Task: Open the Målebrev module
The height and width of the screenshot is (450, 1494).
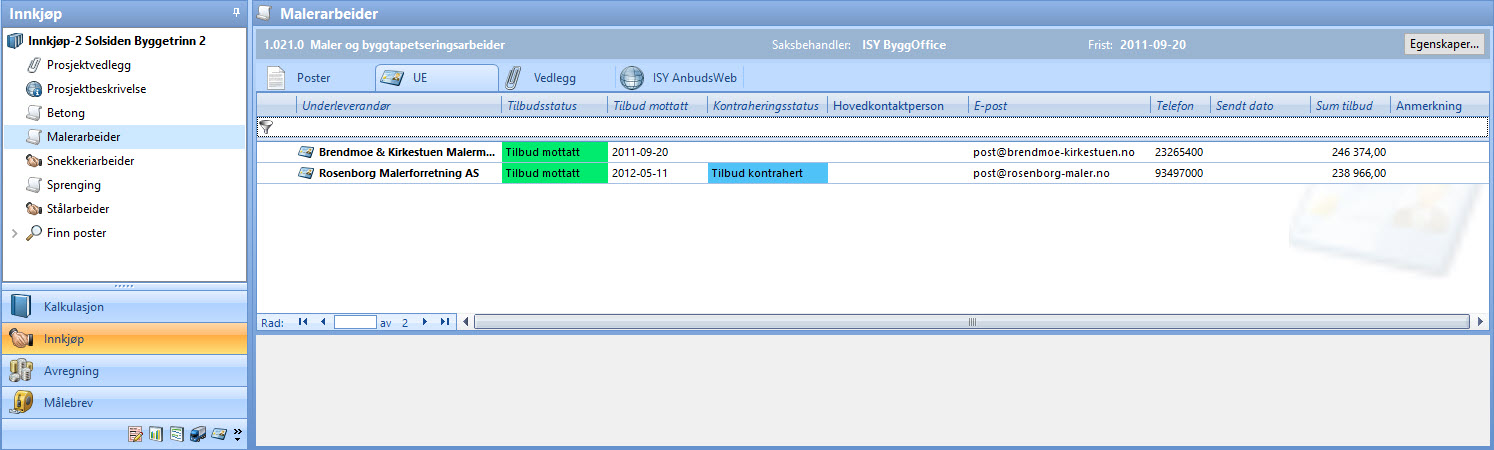Action: pos(124,403)
